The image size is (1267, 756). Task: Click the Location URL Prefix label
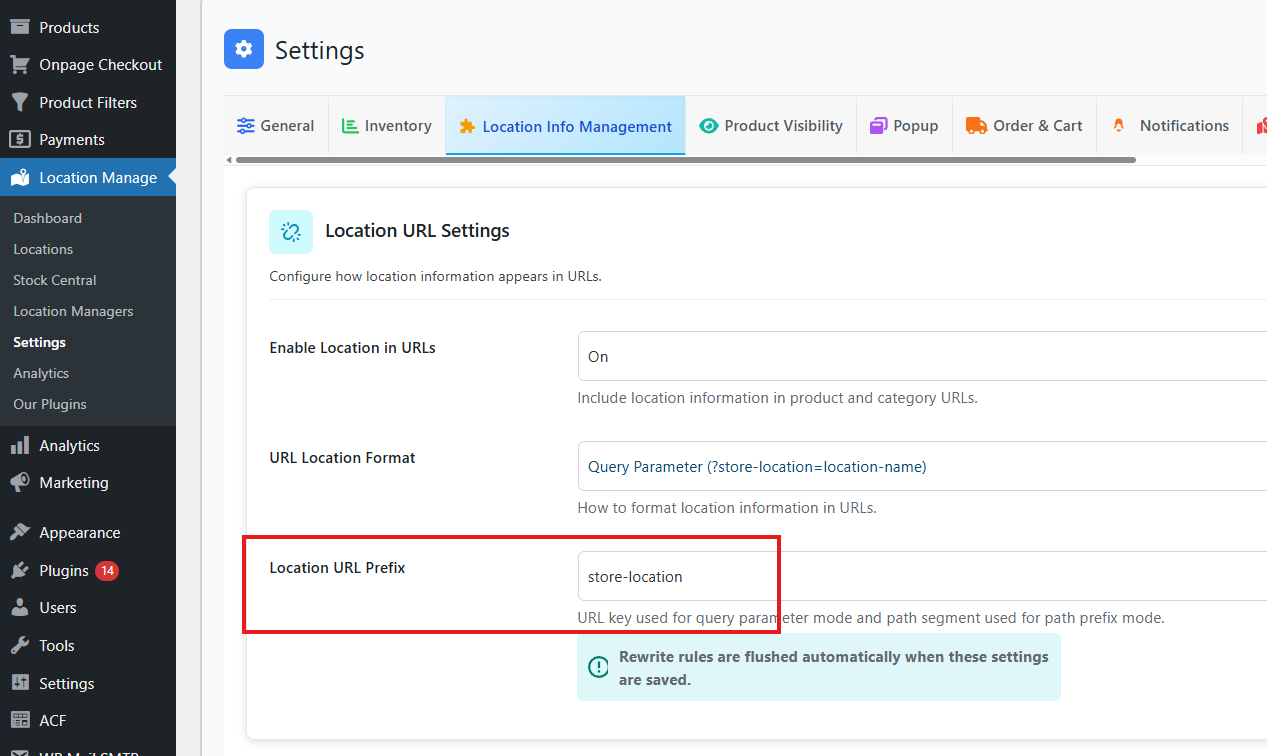pos(337,568)
